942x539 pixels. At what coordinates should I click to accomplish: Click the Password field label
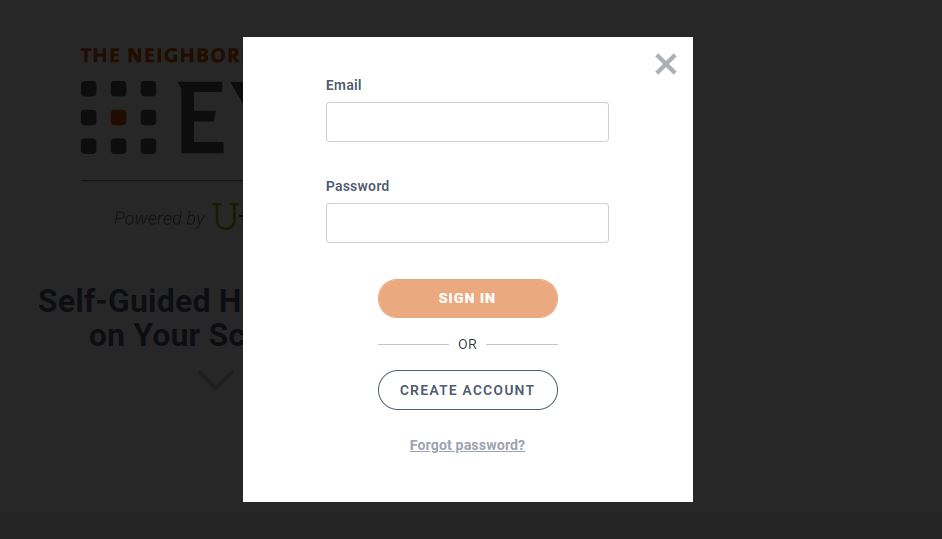tap(357, 186)
